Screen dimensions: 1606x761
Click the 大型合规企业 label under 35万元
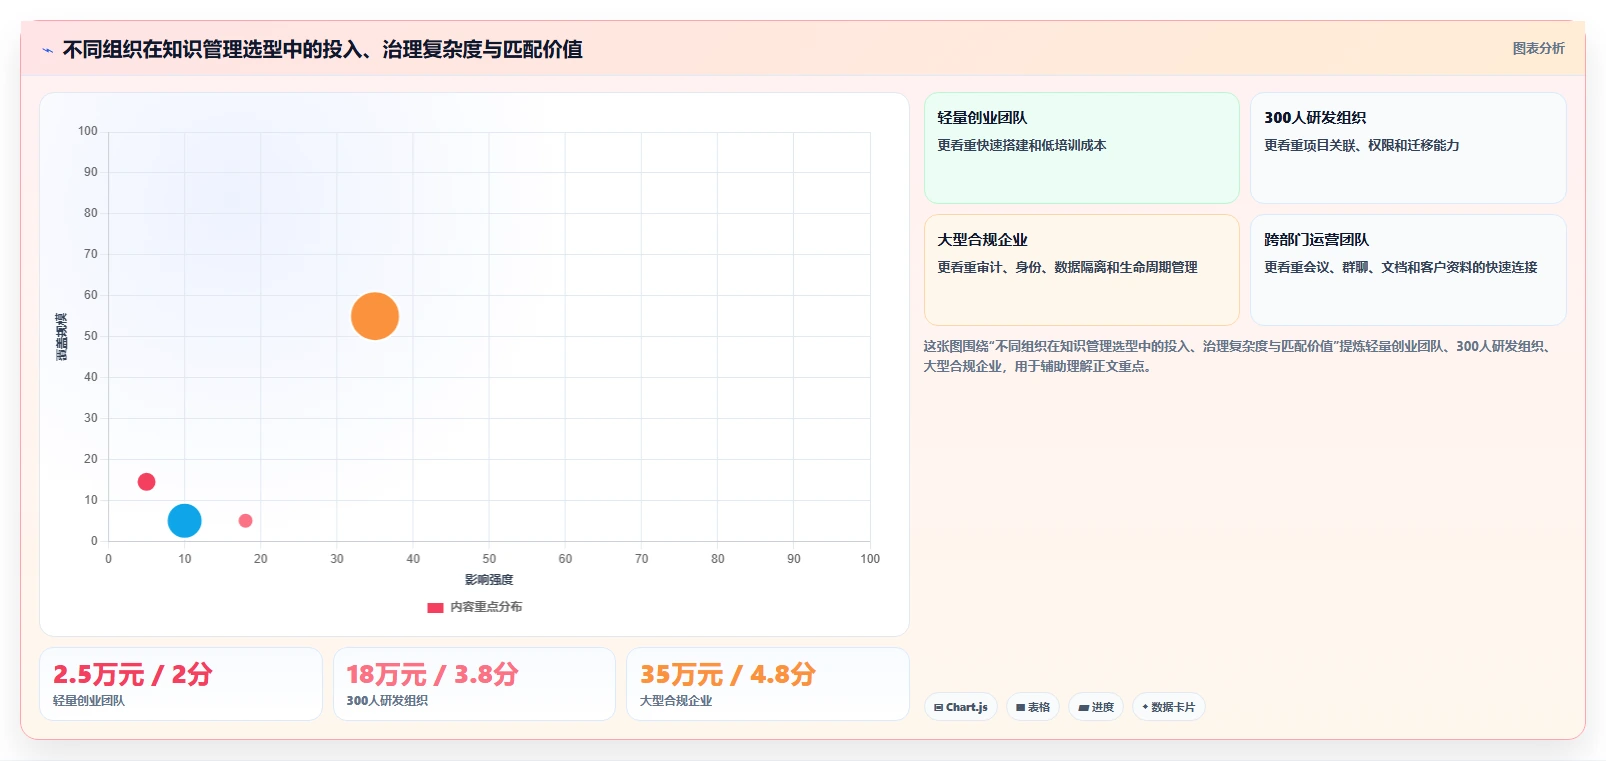(x=676, y=701)
